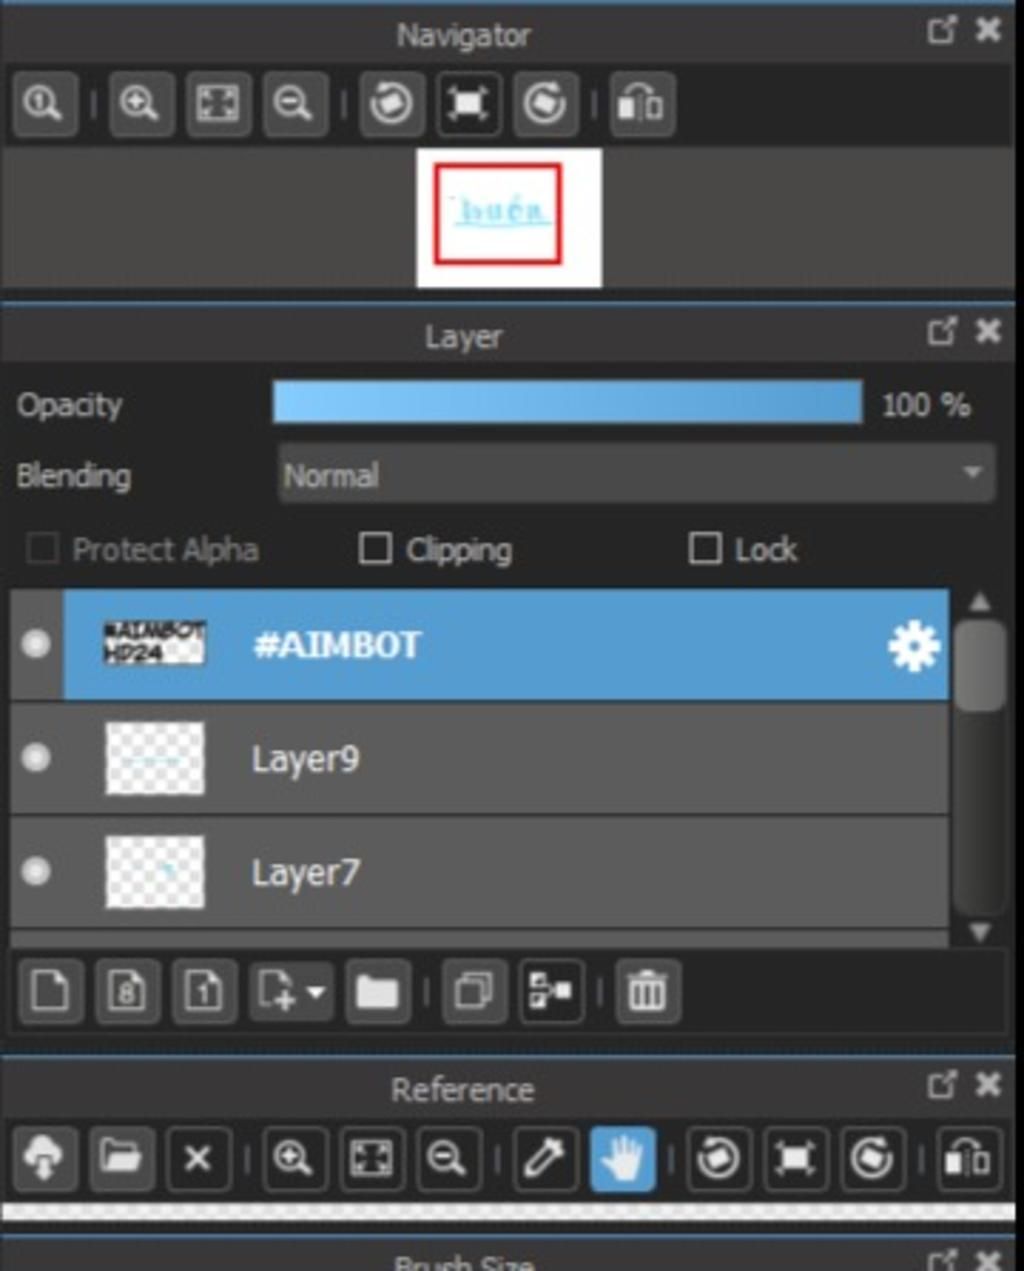Create a new layer folder
Image resolution: width=1024 pixels, height=1271 pixels.
coord(377,991)
